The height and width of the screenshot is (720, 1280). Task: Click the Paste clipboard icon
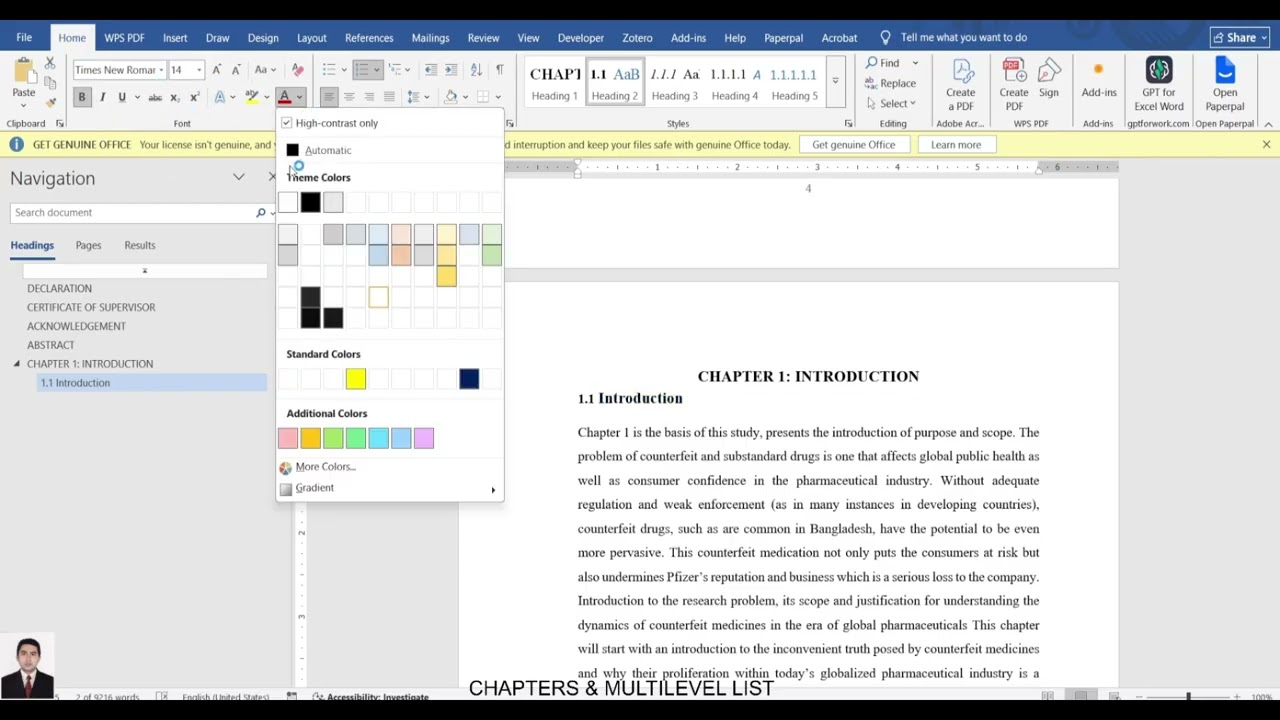(x=23, y=72)
